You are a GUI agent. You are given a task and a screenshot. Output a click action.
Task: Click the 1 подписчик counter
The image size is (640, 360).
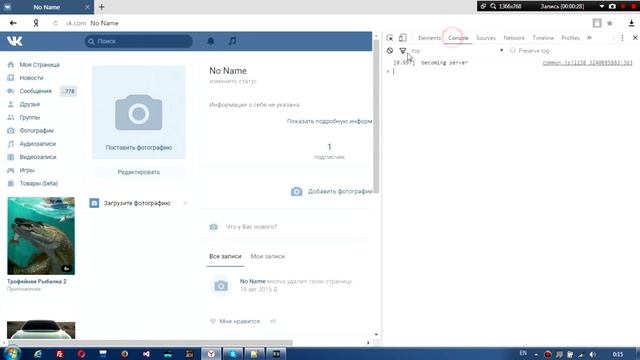click(329, 151)
